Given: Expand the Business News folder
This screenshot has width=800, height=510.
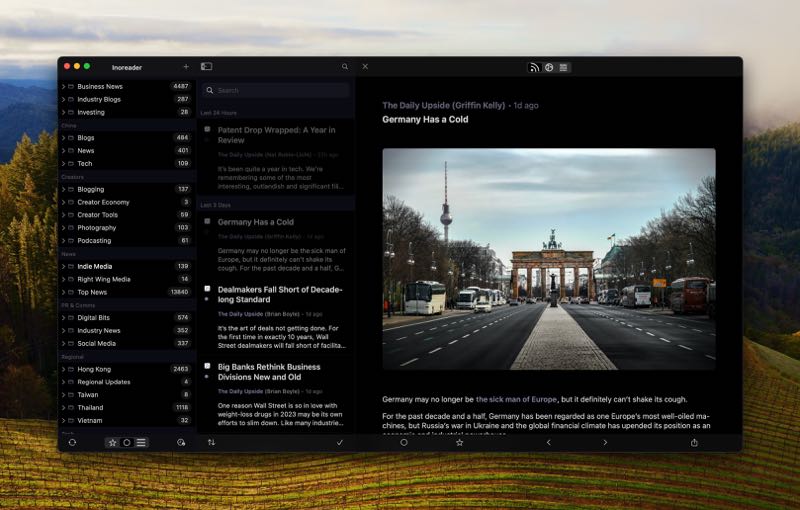Looking at the screenshot, I should click(63, 86).
